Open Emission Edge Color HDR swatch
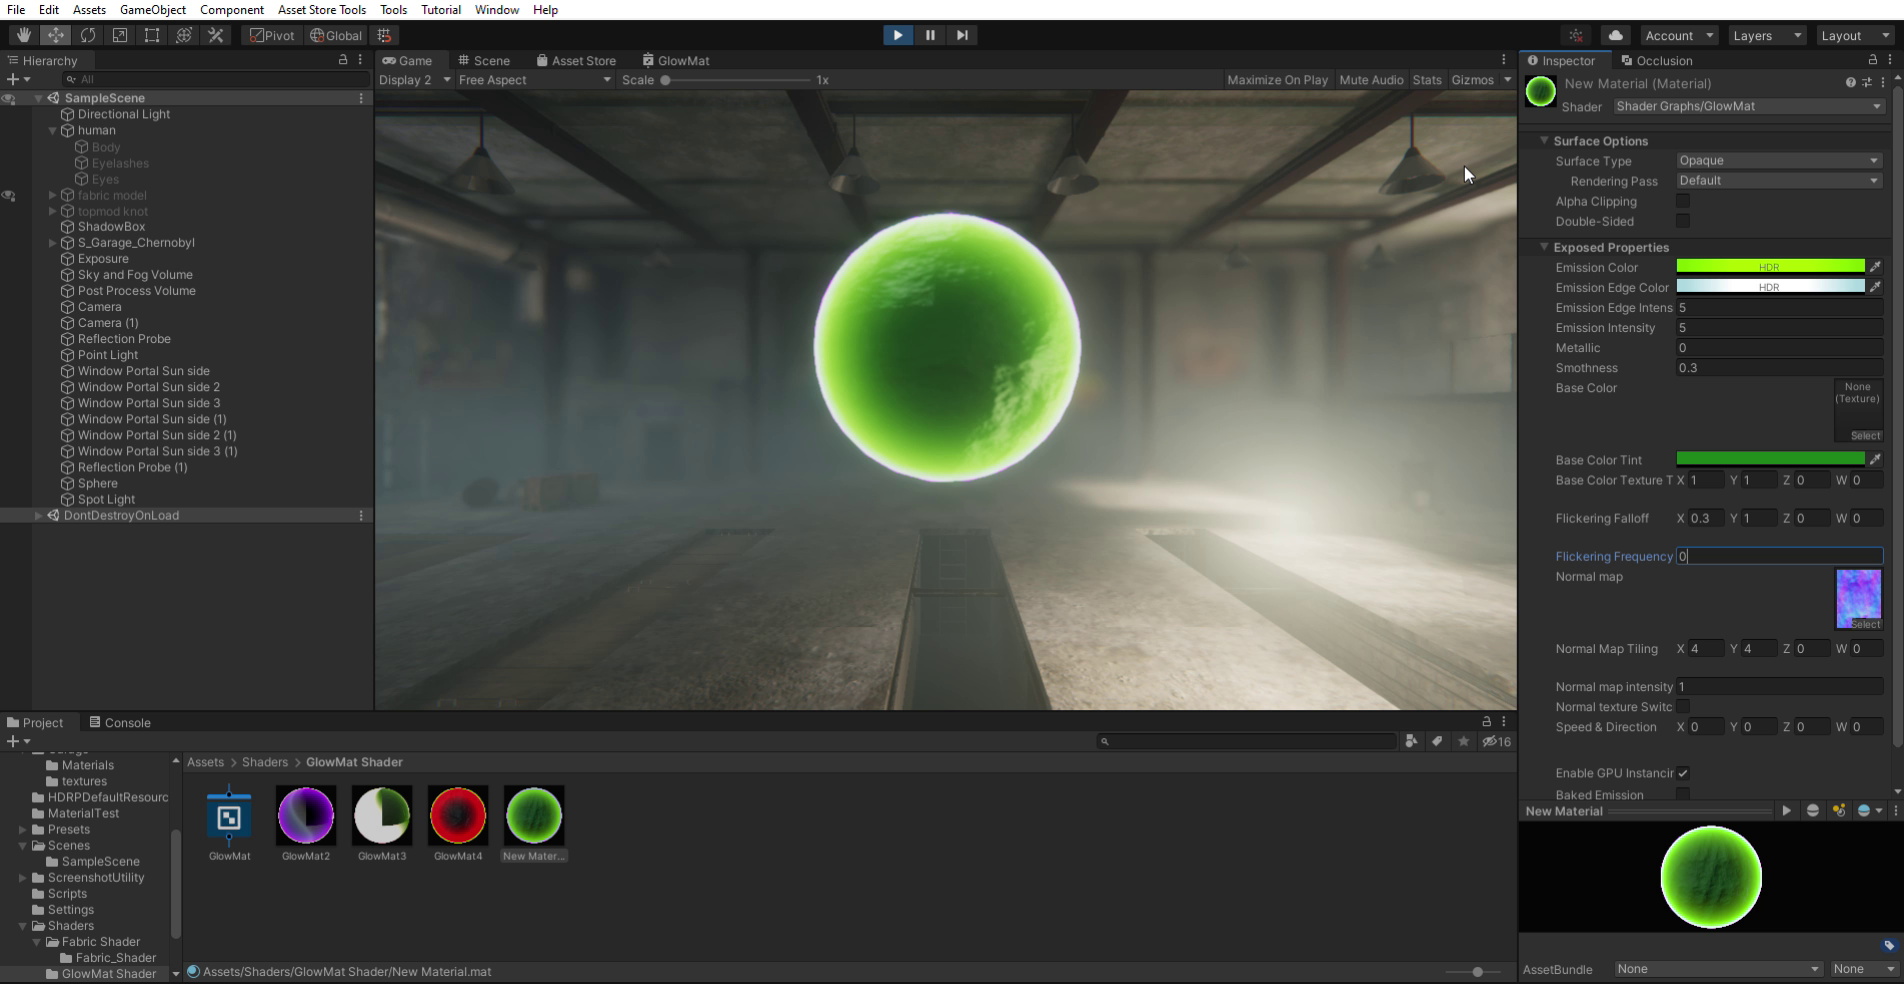1904x984 pixels. 1770,287
